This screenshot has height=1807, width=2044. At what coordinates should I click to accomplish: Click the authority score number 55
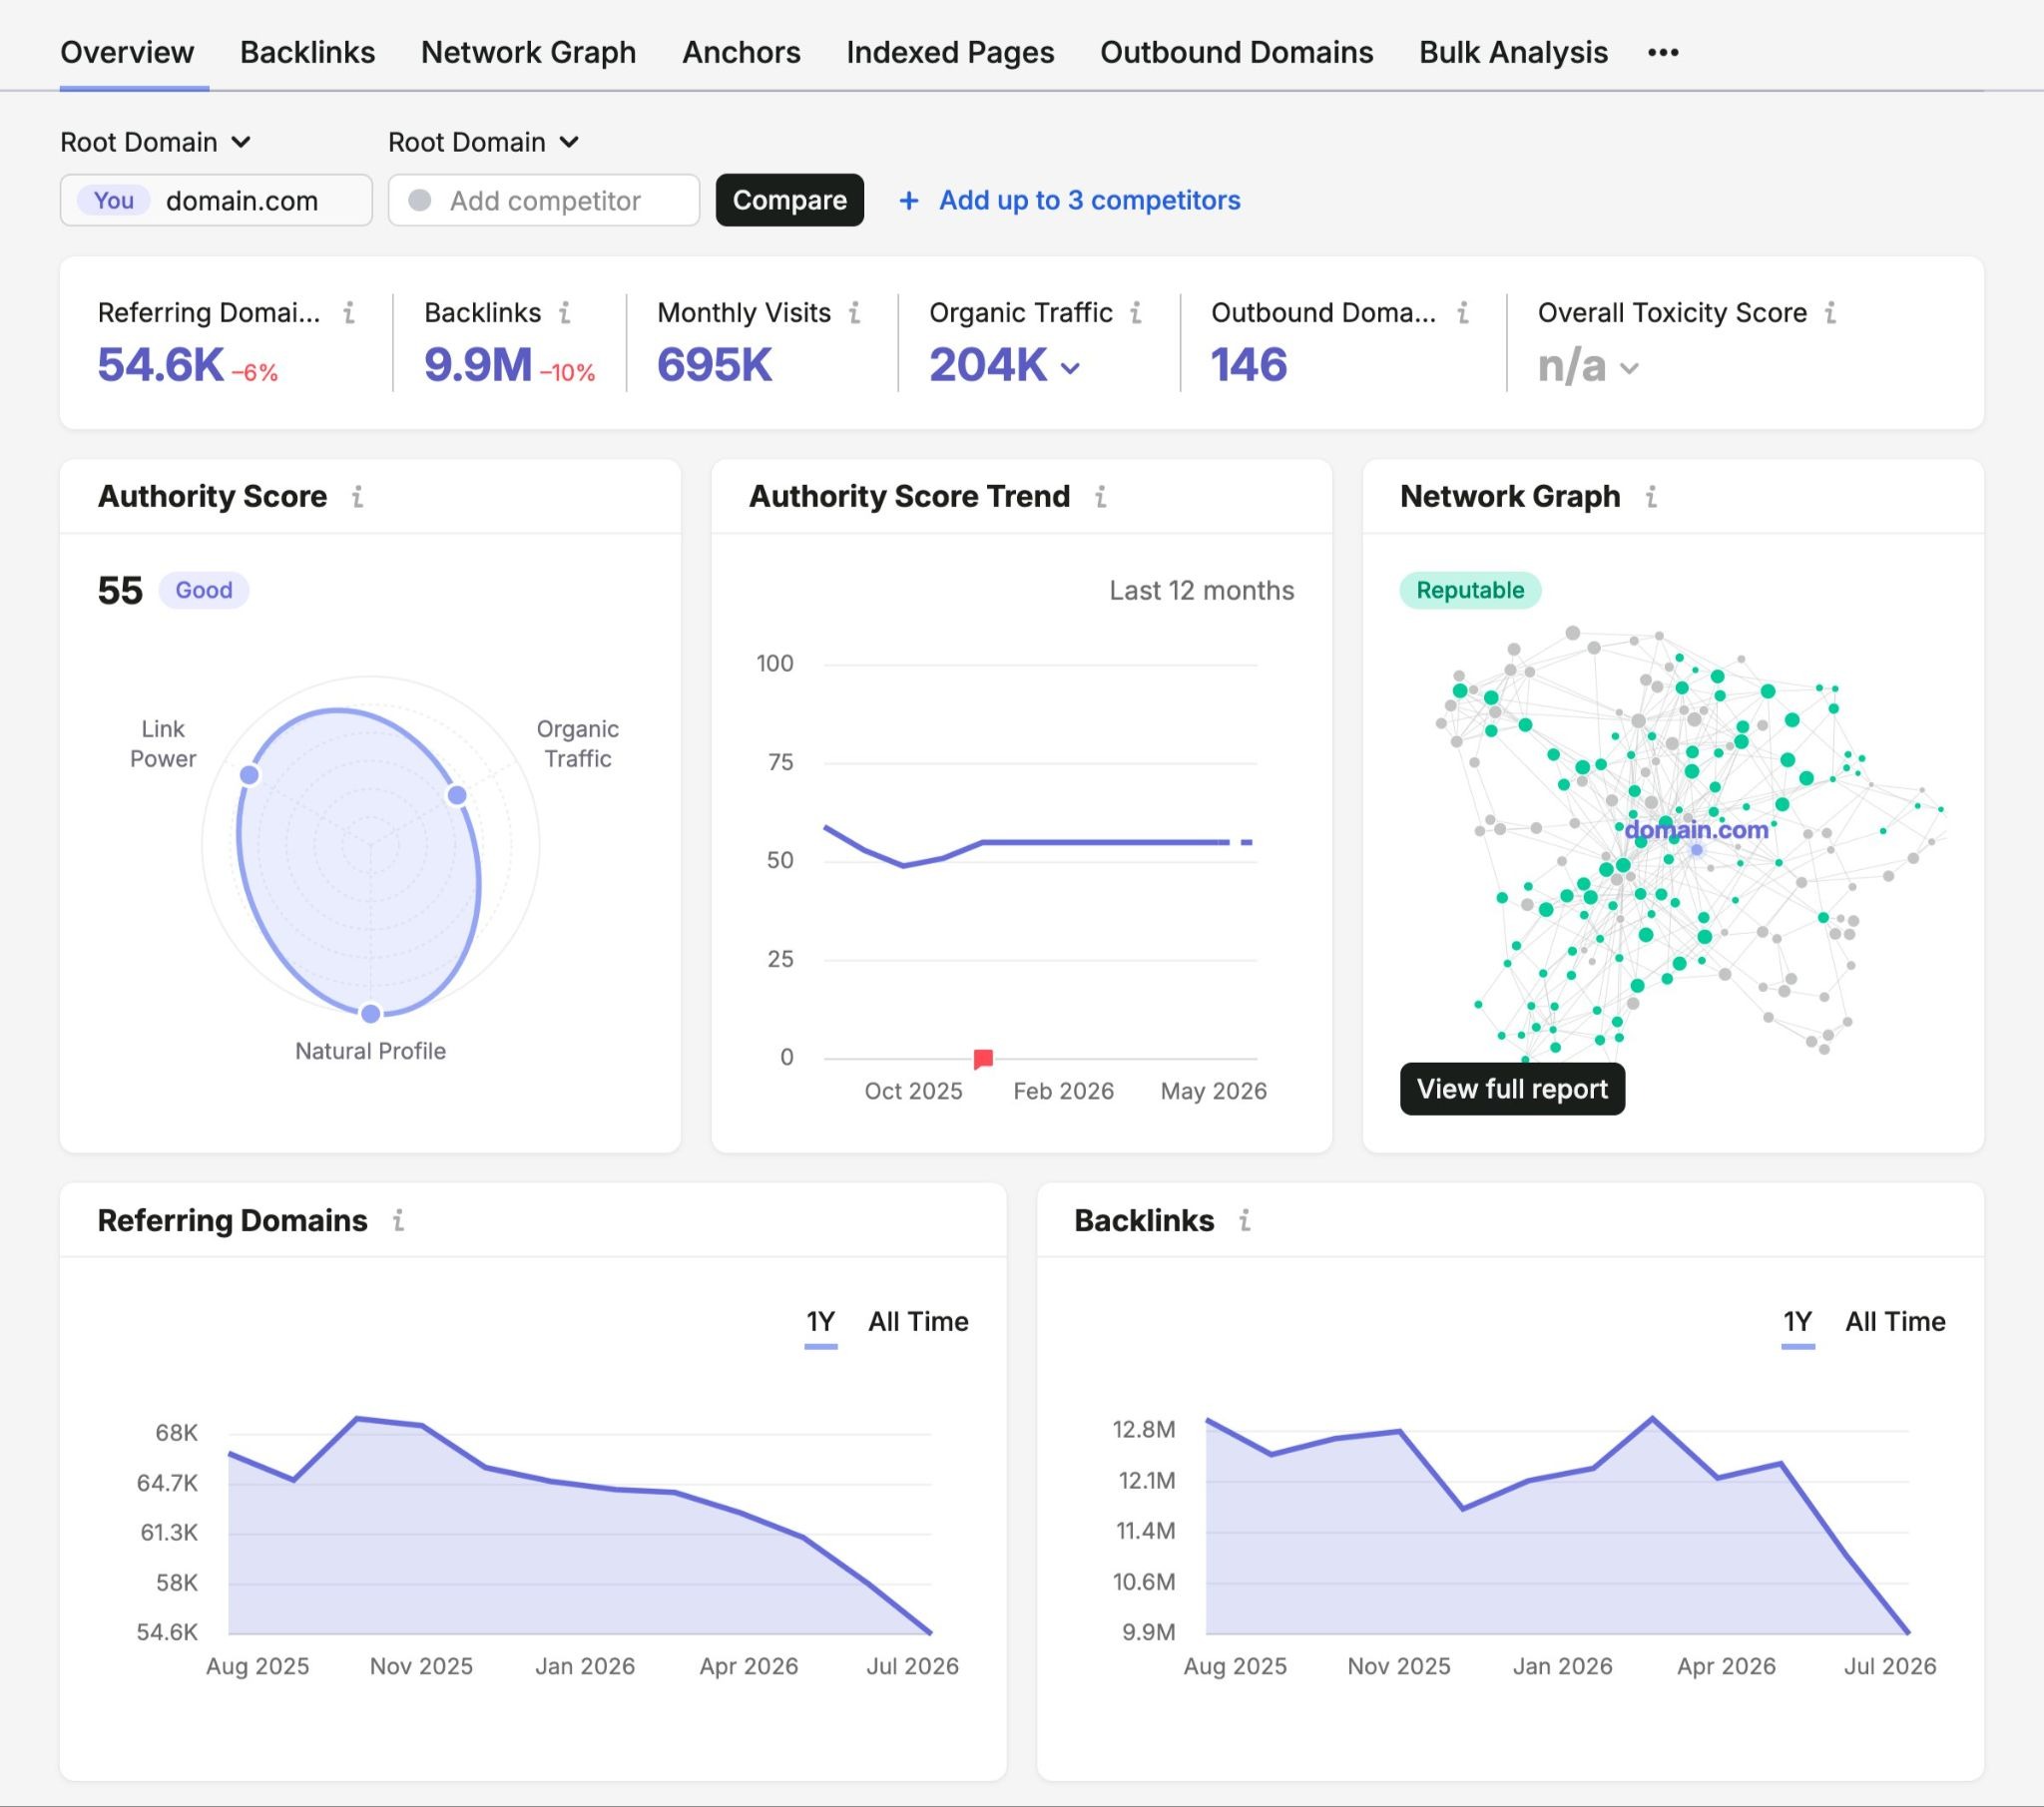pyautogui.click(x=120, y=590)
